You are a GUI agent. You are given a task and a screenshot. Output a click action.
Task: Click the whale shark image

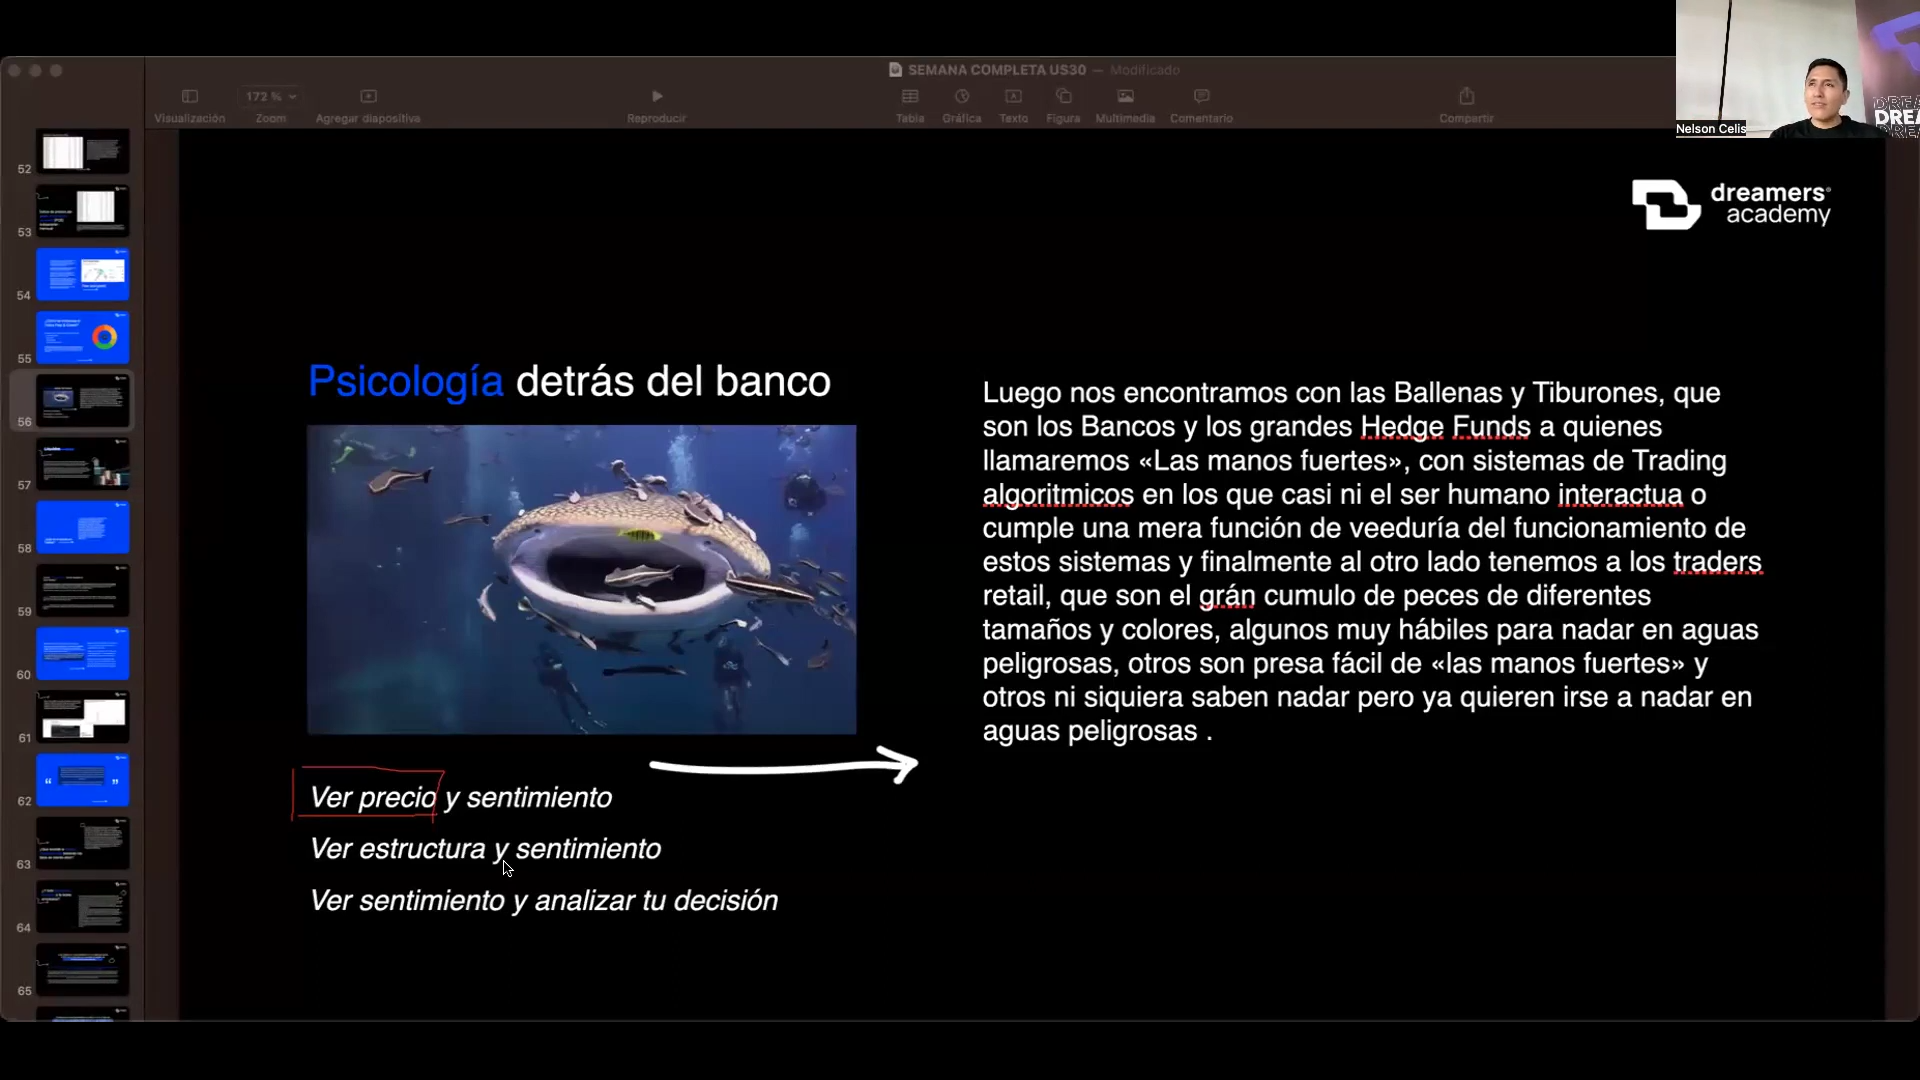click(581, 580)
